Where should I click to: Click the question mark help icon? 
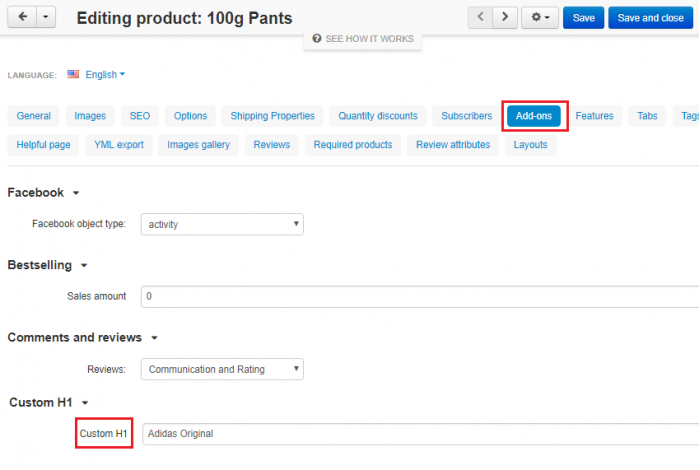(x=317, y=38)
